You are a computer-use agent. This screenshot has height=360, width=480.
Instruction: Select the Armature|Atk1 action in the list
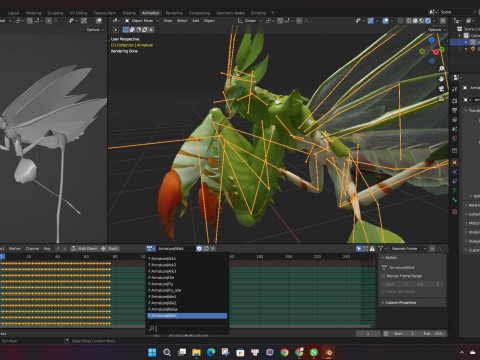pos(187,258)
